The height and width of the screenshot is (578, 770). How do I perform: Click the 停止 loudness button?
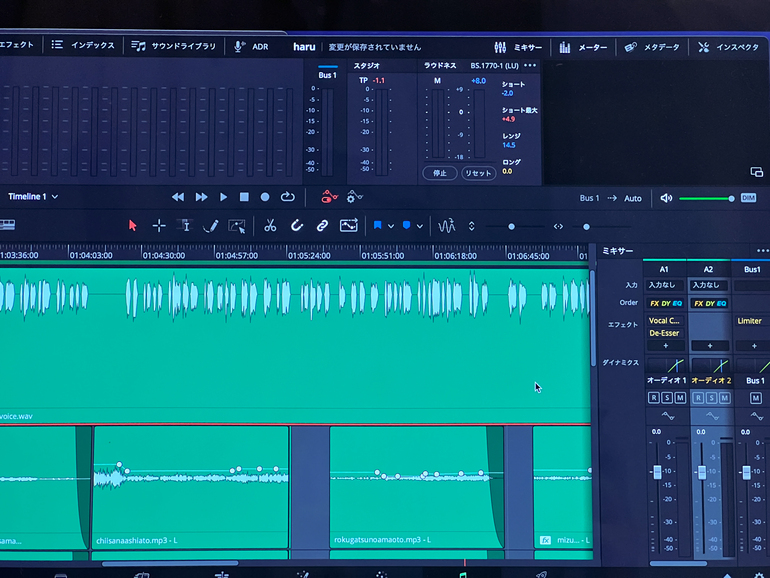tap(440, 173)
